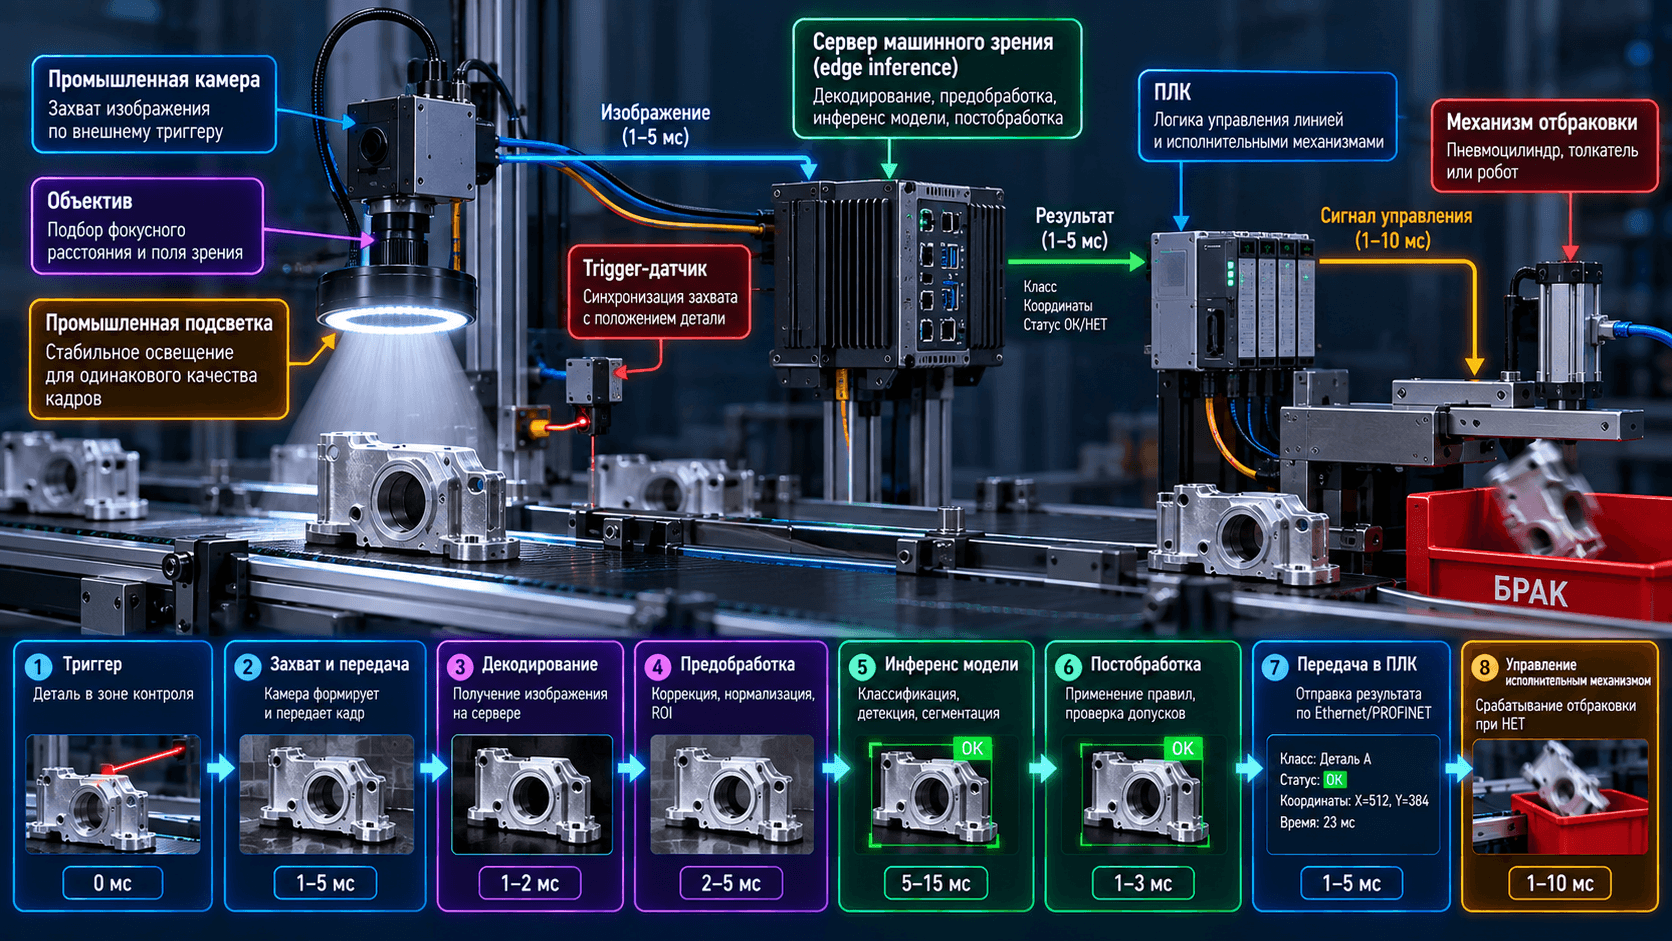Click the "Предобработка" step heading
Screen dimensions: 1672x941
(x=738, y=664)
